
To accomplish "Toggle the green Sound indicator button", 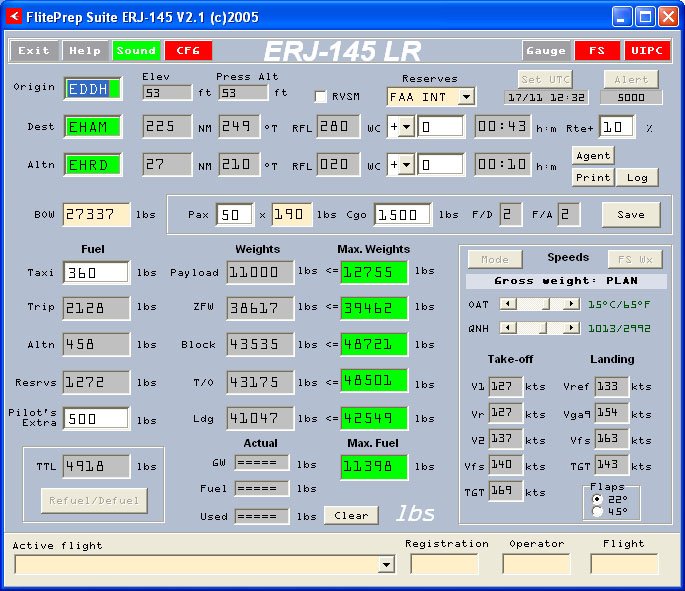I will (136, 51).
